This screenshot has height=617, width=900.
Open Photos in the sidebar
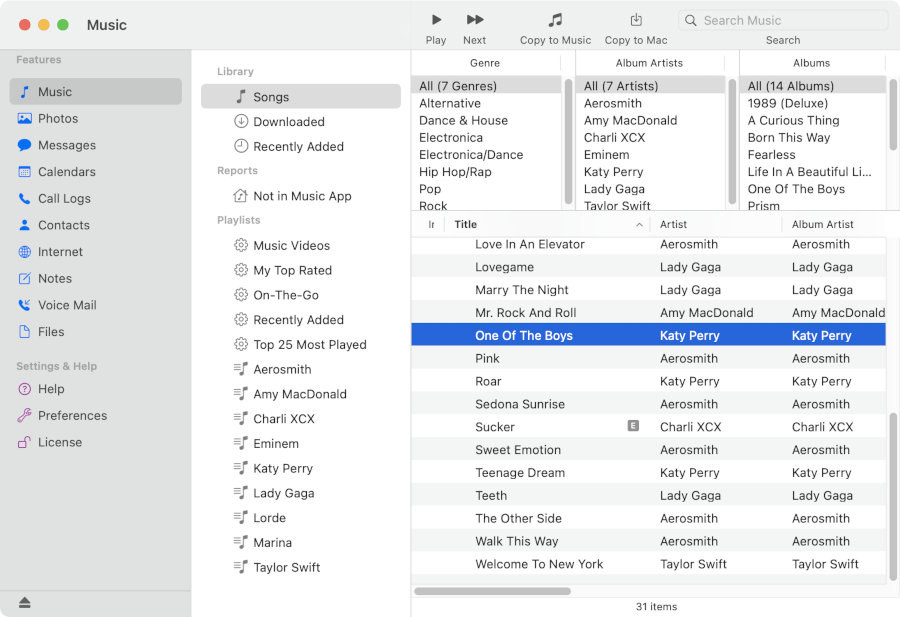tap(96, 118)
